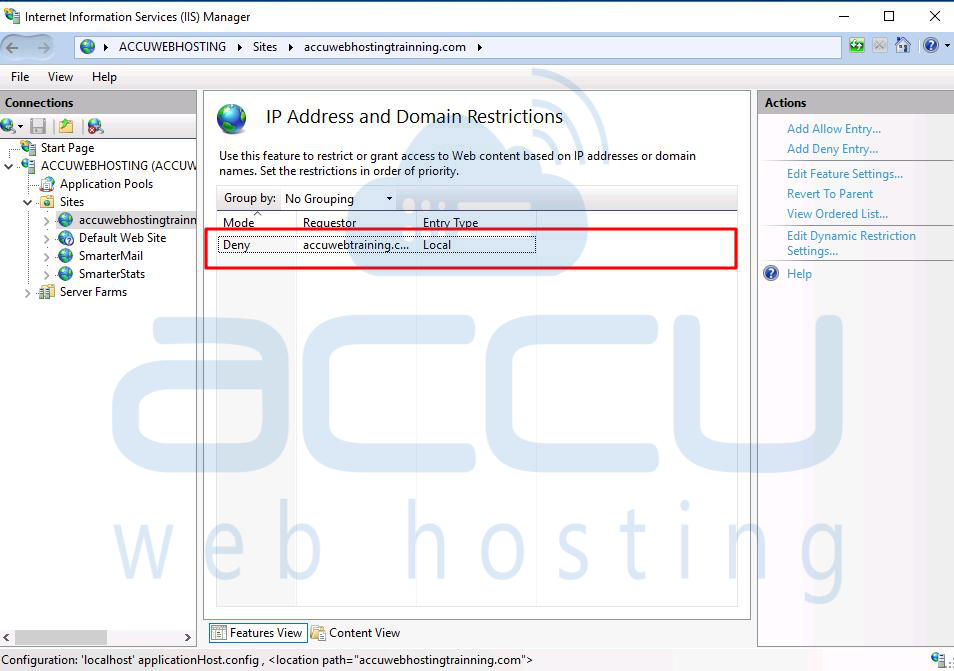This screenshot has height=671, width=954.
Task: Select the ACCUWEBHOSTING server node
Action: [118, 165]
